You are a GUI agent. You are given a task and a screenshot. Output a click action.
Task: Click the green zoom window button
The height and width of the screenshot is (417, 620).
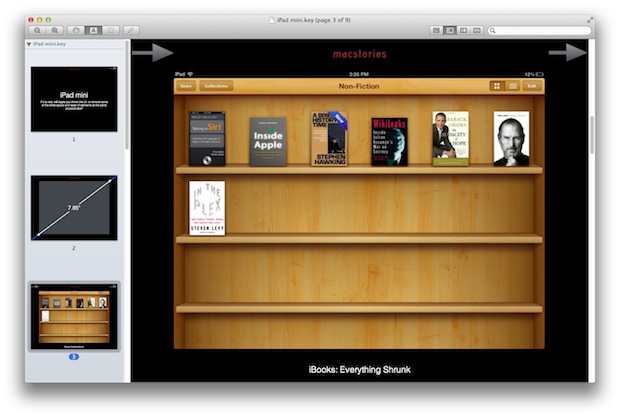tap(48, 20)
